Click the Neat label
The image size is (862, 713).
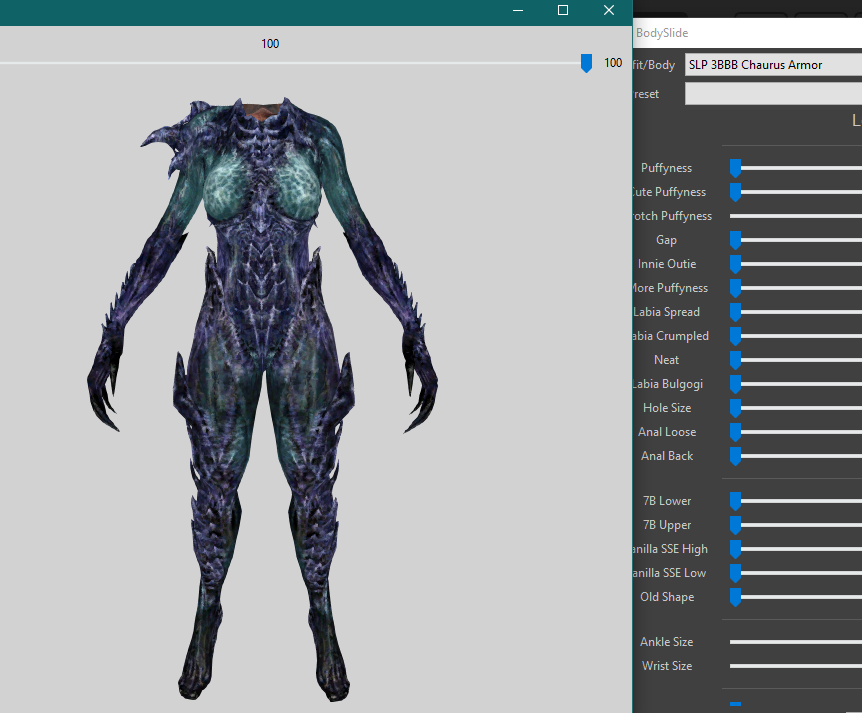pyautogui.click(x=666, y=360)
